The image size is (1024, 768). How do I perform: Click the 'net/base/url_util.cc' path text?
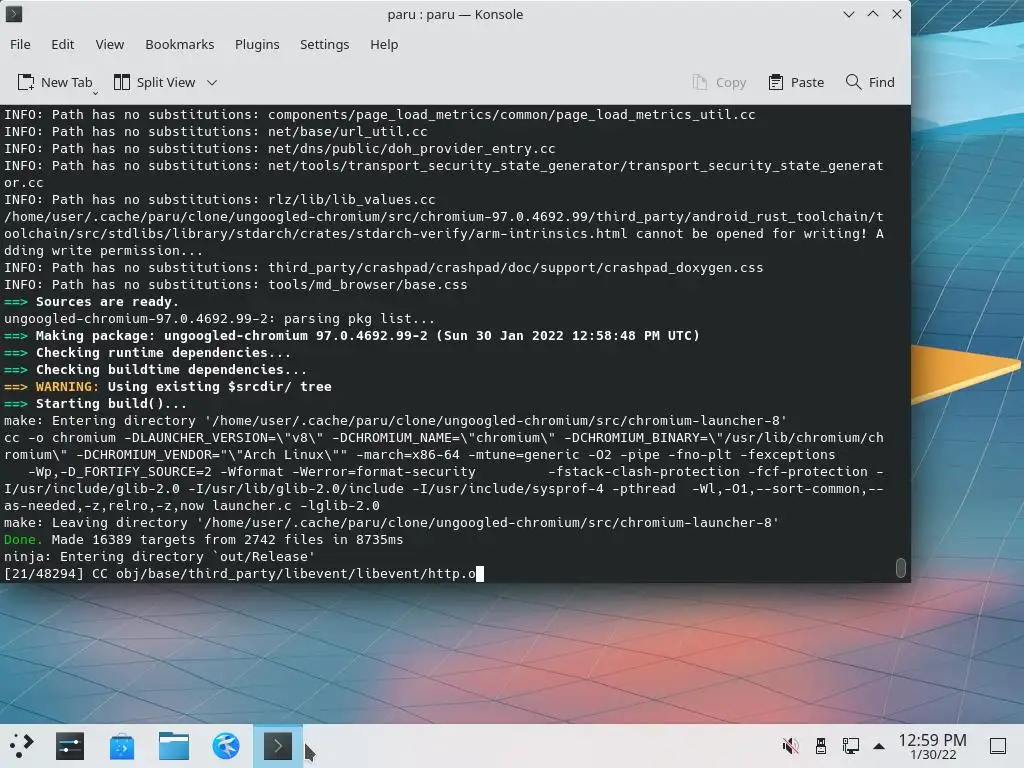(347, 132)
